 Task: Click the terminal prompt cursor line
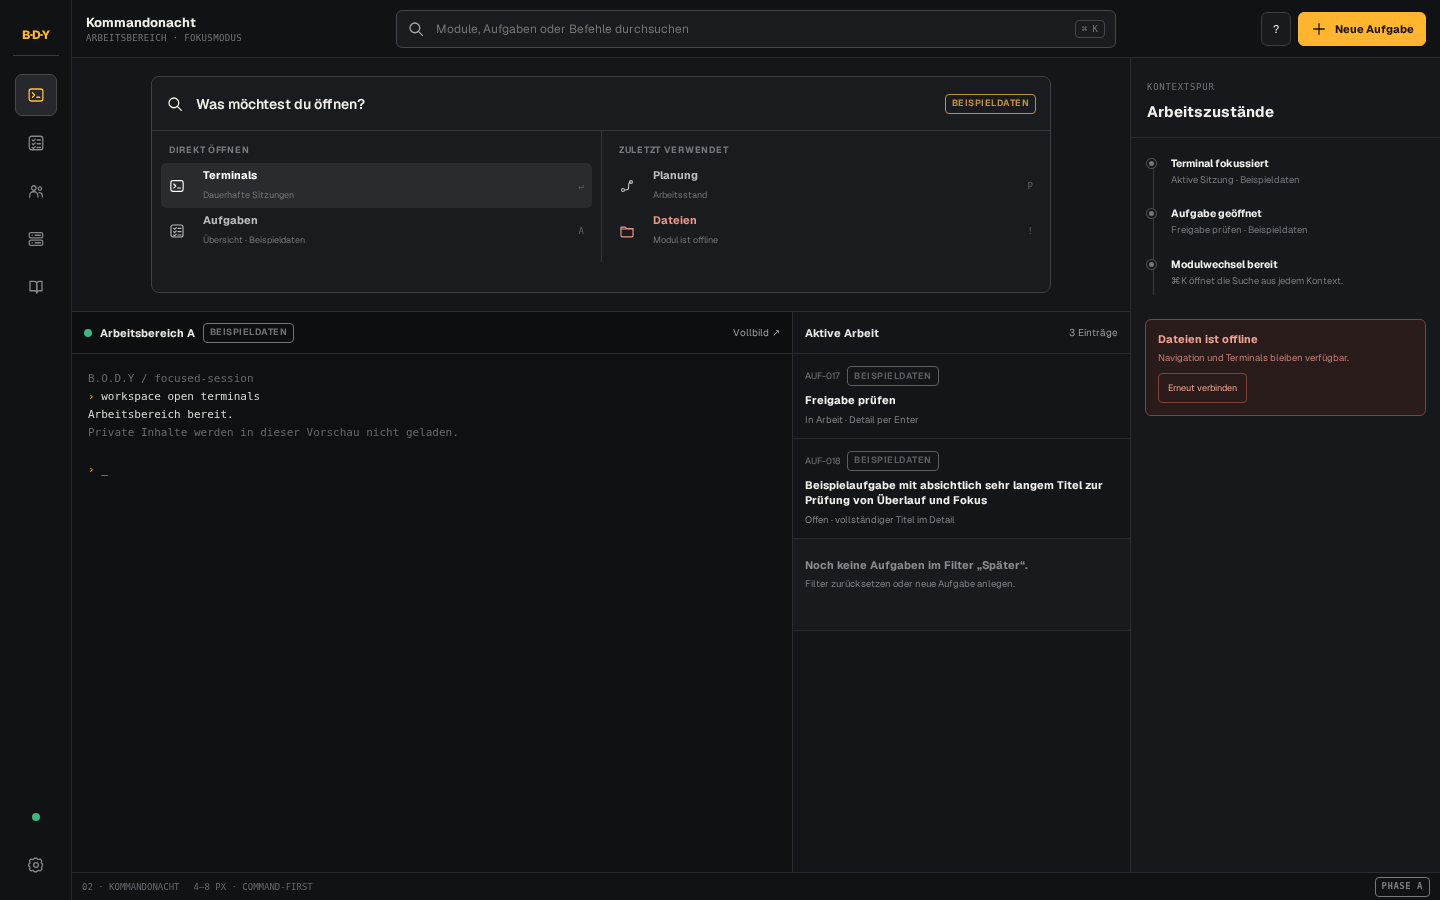[x=98, y=470]
